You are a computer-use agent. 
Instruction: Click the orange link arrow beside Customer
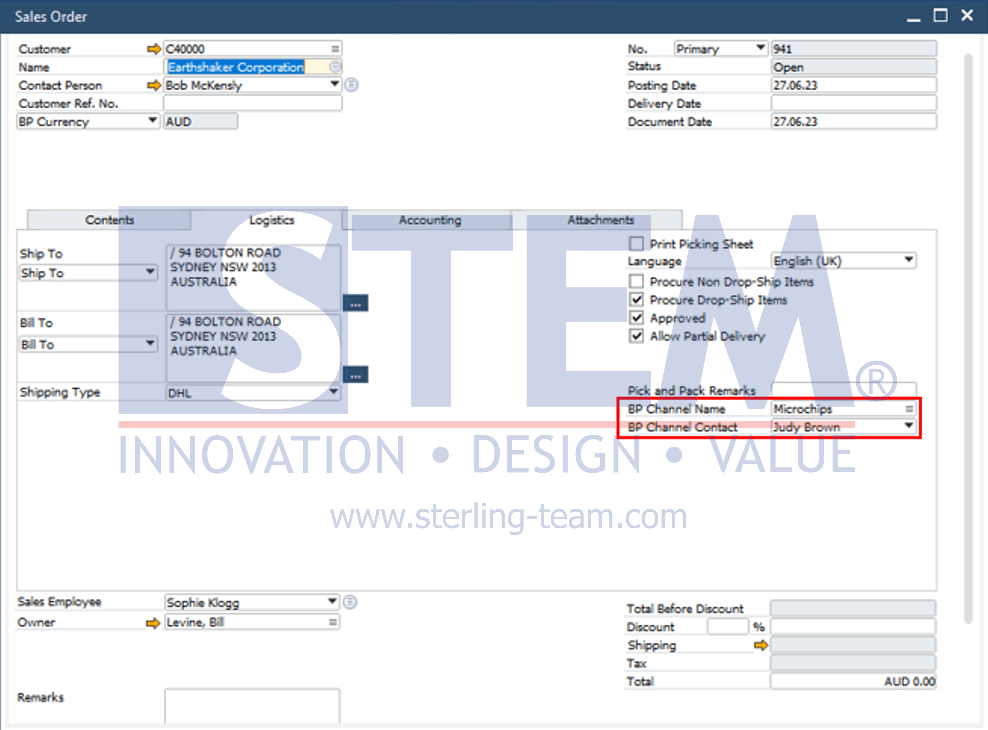[153, 49]
